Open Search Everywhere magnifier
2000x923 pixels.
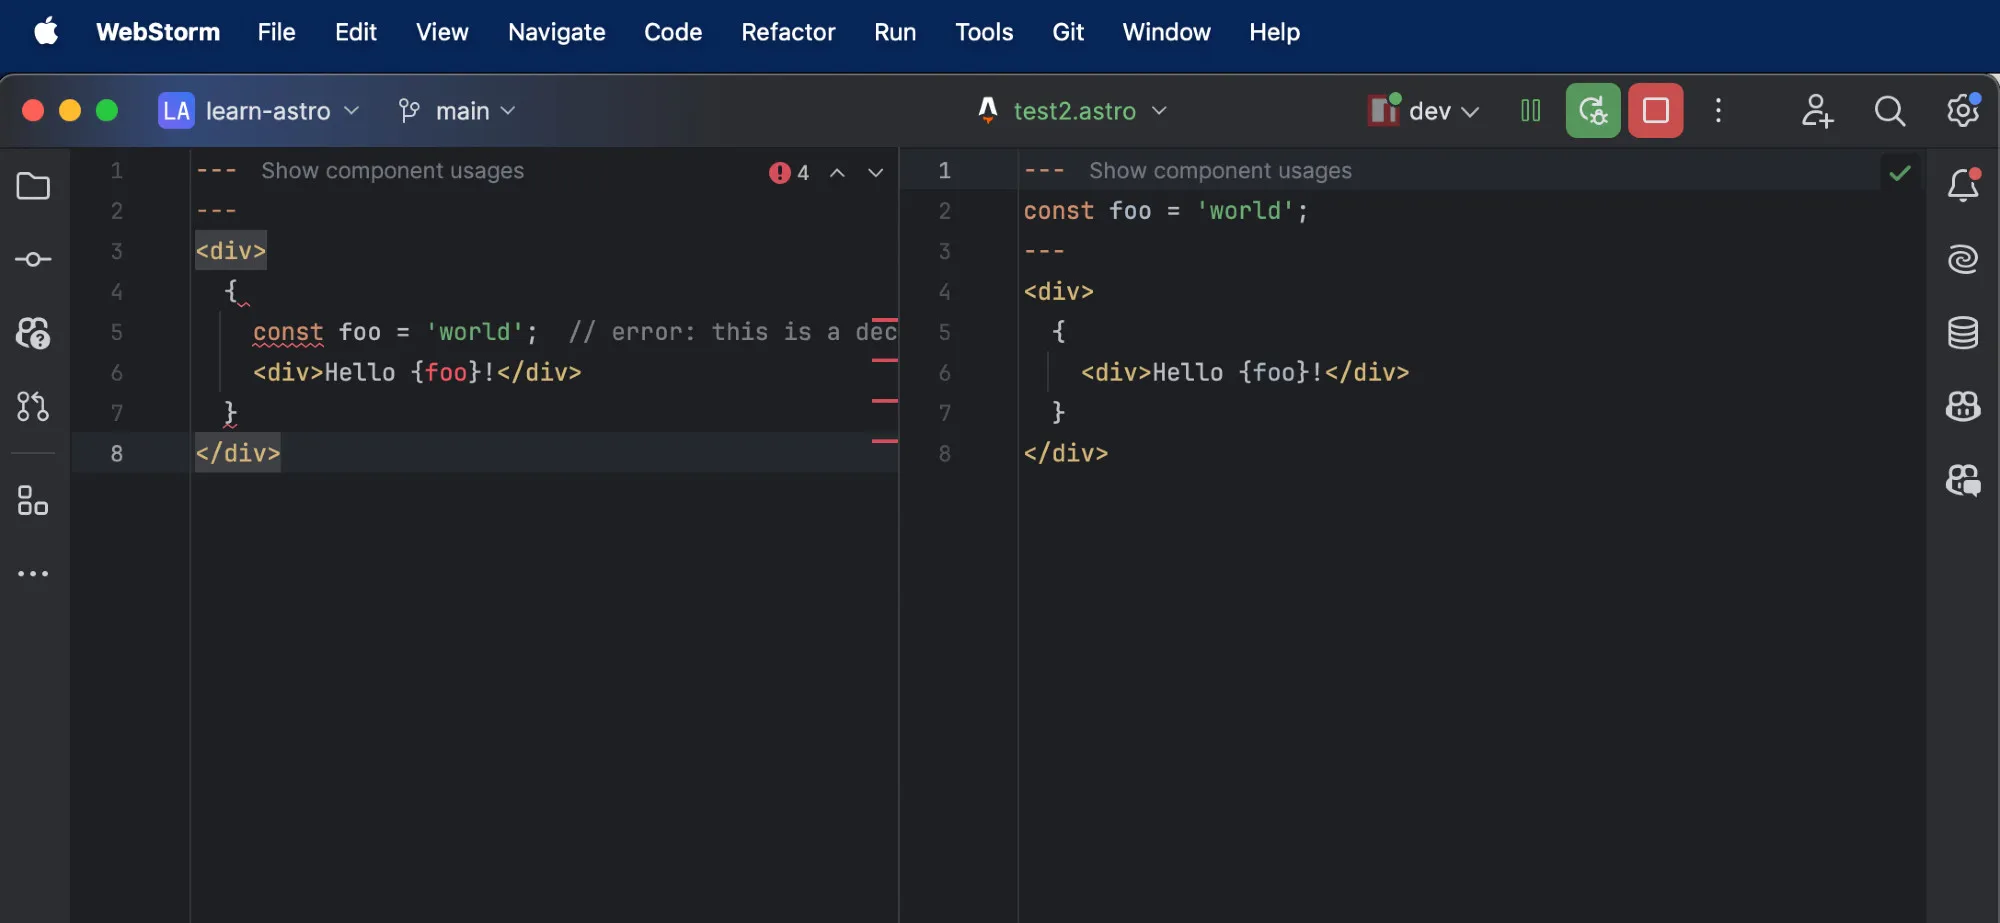coord(1889,110)
